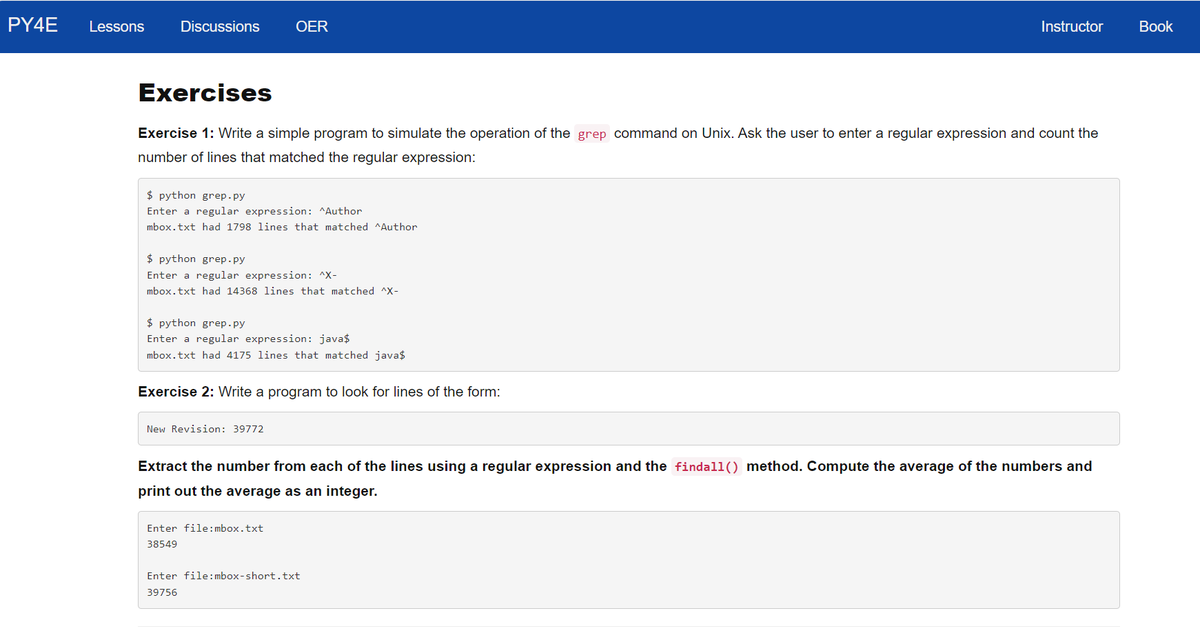Click line 'Enter a regular expression: java$'
The height and width of the screenshot is (642, 1200).
(x=248, y=339)
